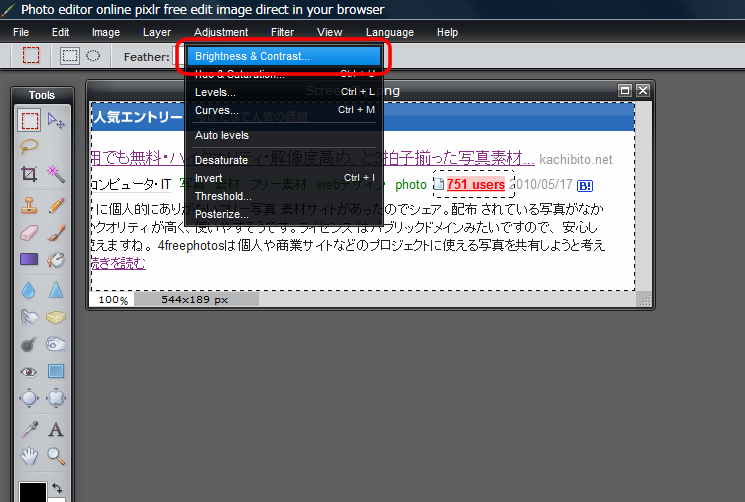
Task: Apply Auto levels adjustment
Action: click(284, 135)
